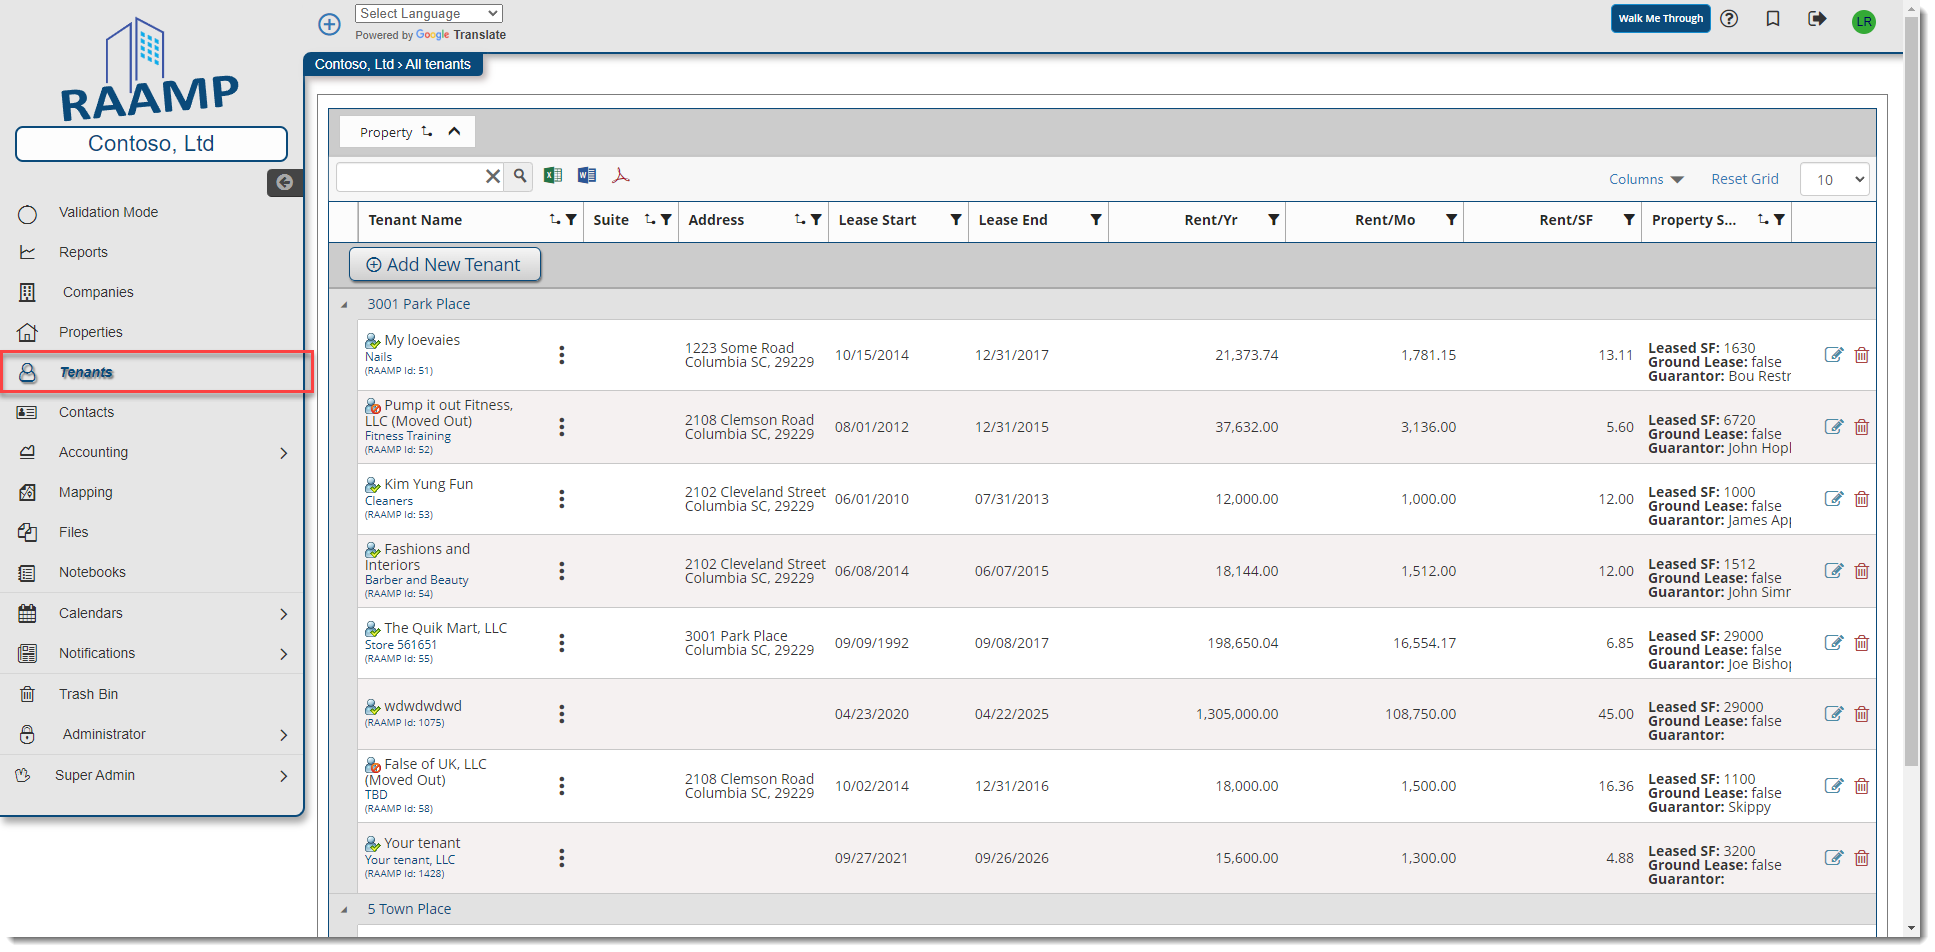The width and height of the screenshot is (1935, 952).
Task: Edit the Kim Yung Fun tenant
Action: (1834, 499)
